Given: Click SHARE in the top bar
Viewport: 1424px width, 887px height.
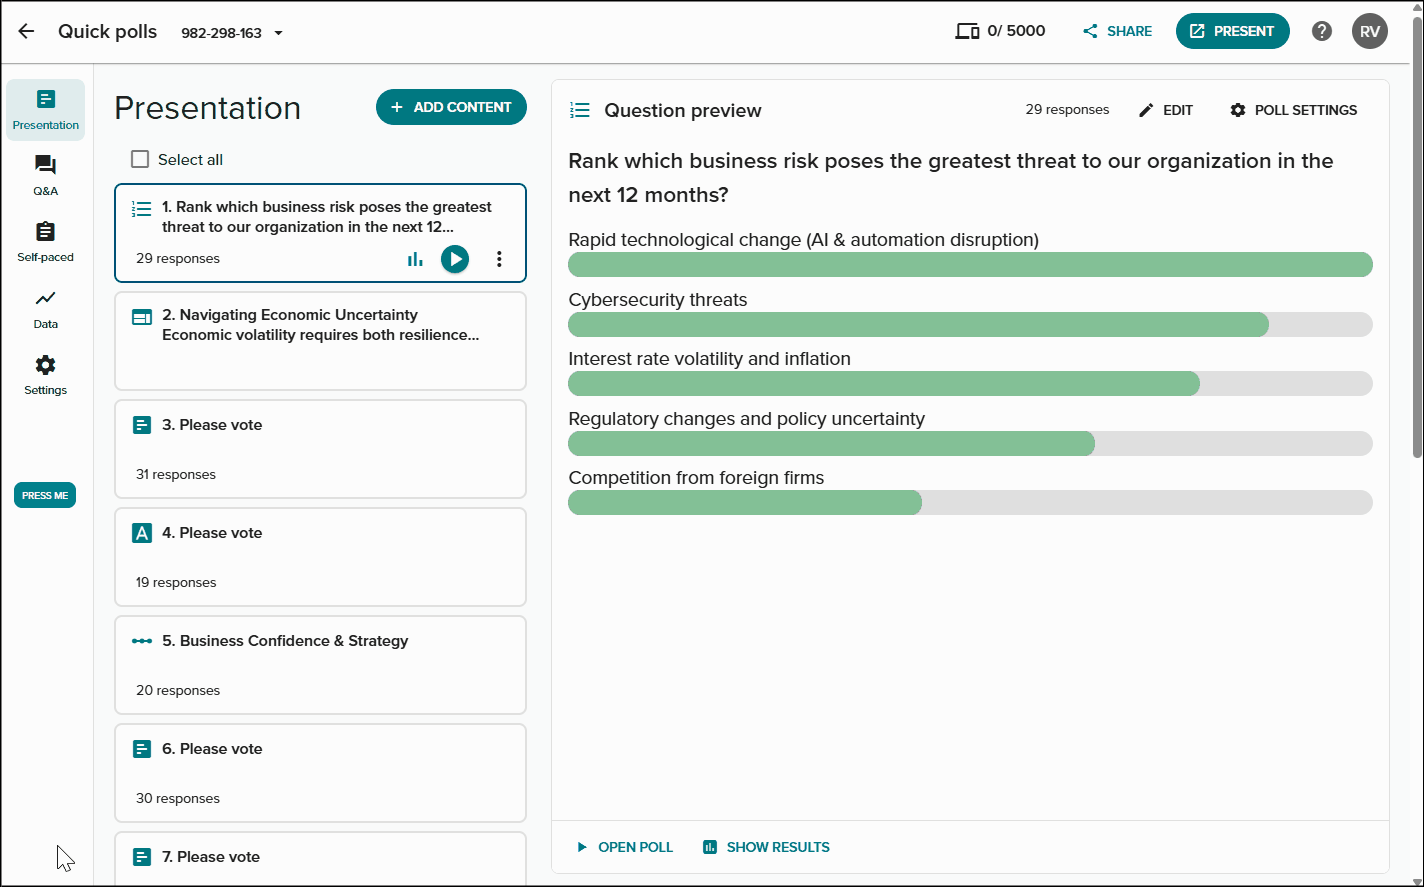Looking at the screenshot, I should (x=1117, y=31).
